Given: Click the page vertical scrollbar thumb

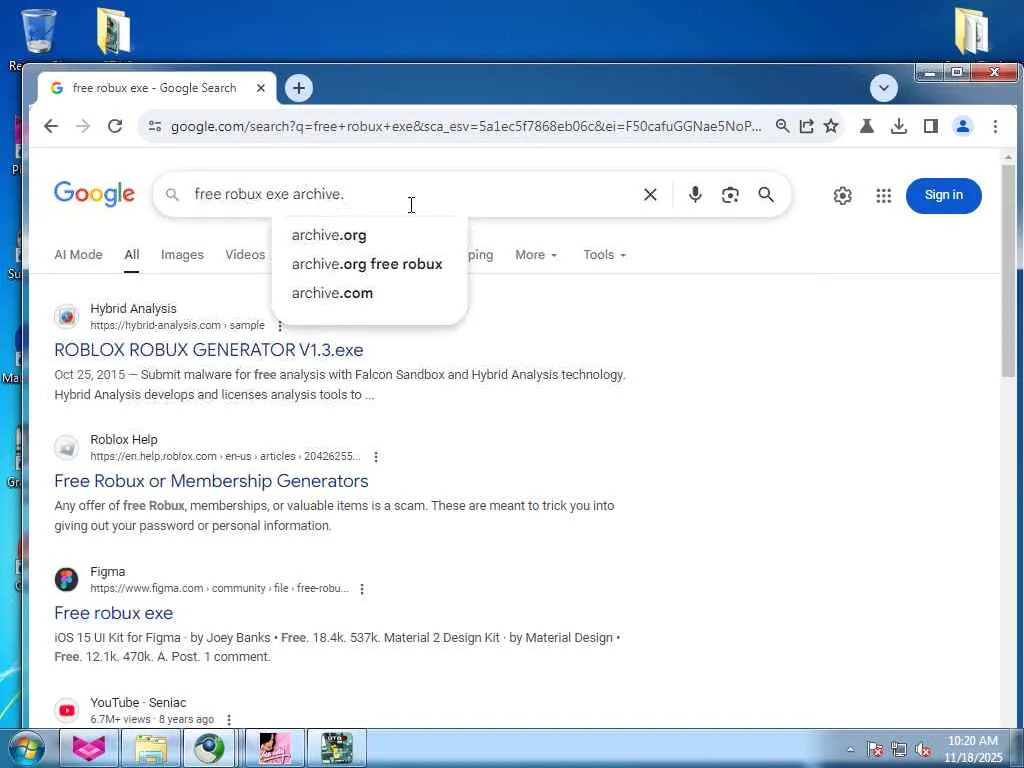Looking at the screenshot, I should click(1008, 271).
